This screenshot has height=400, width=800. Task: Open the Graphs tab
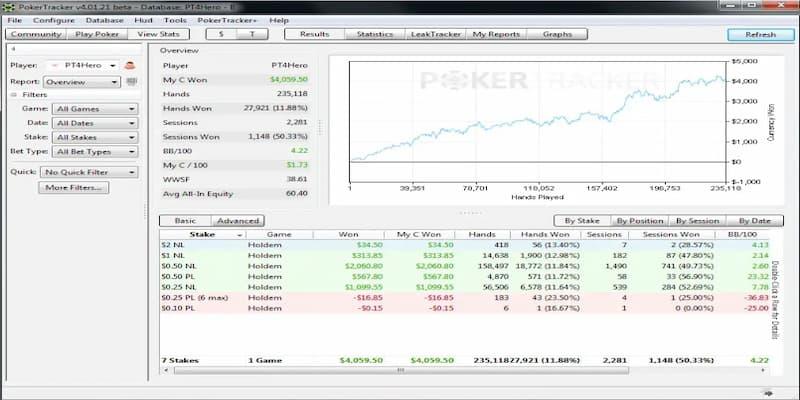pyautogui.click(x=557, y=34)
